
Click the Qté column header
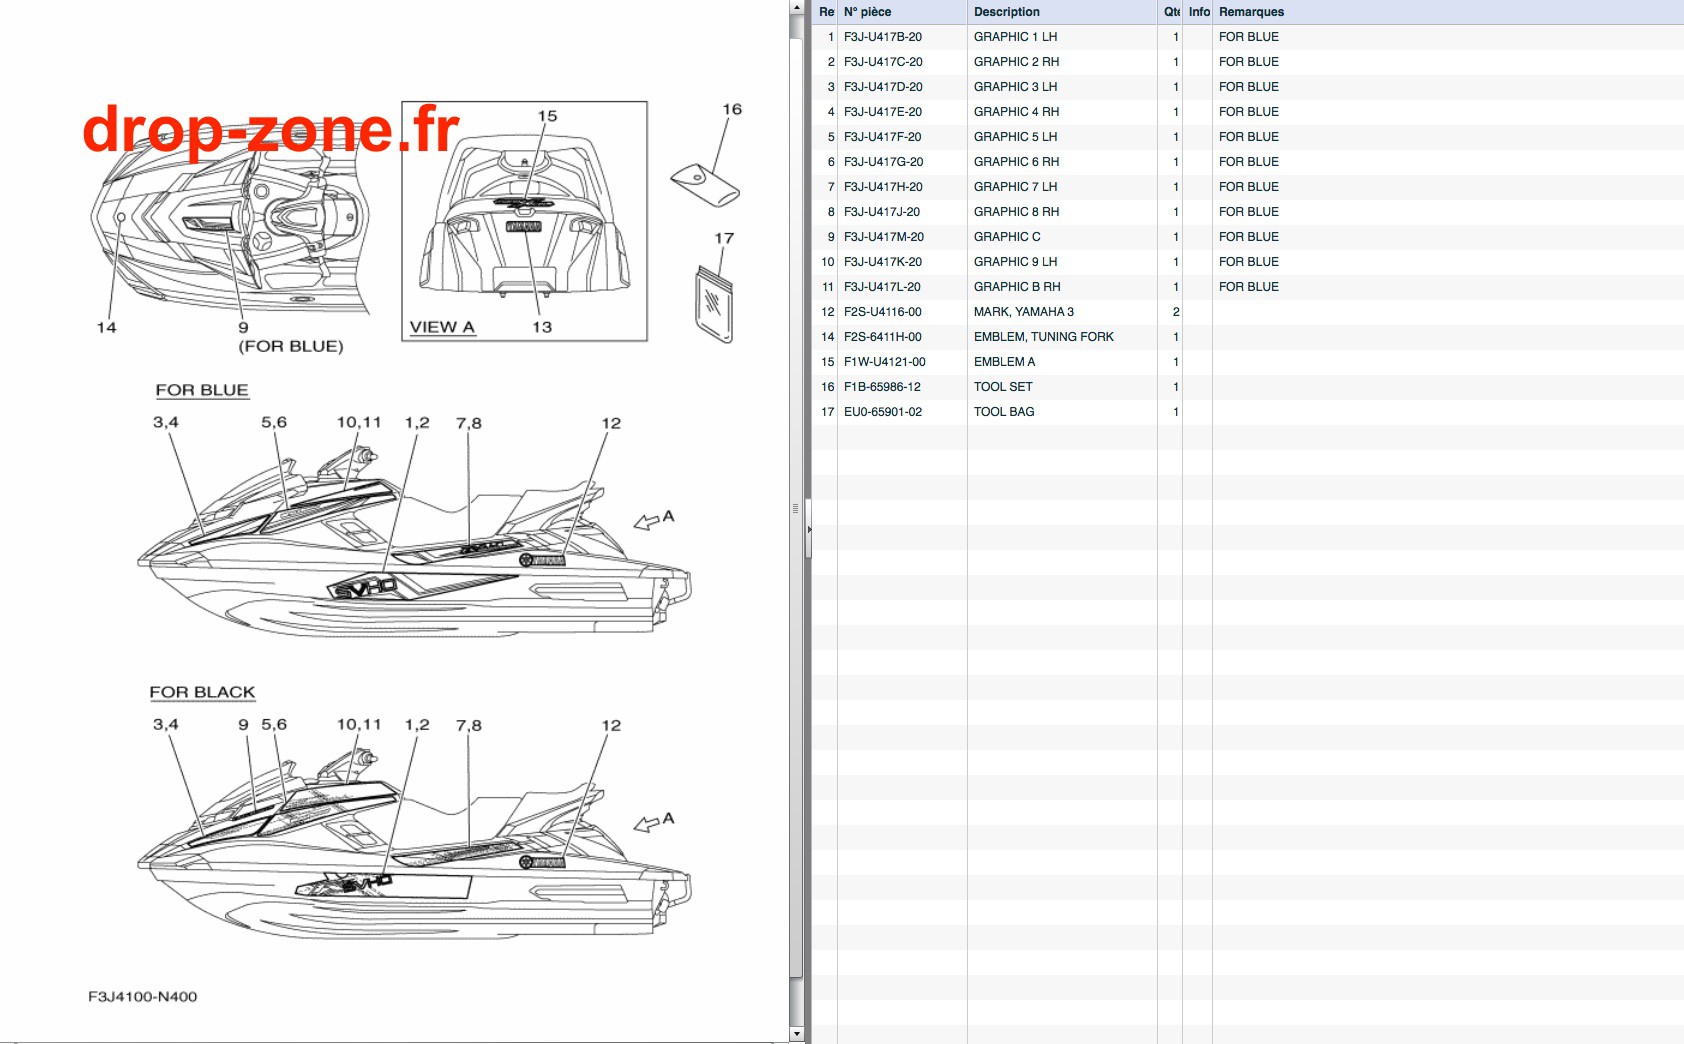pyautogui.click(x=1170, y=12)
